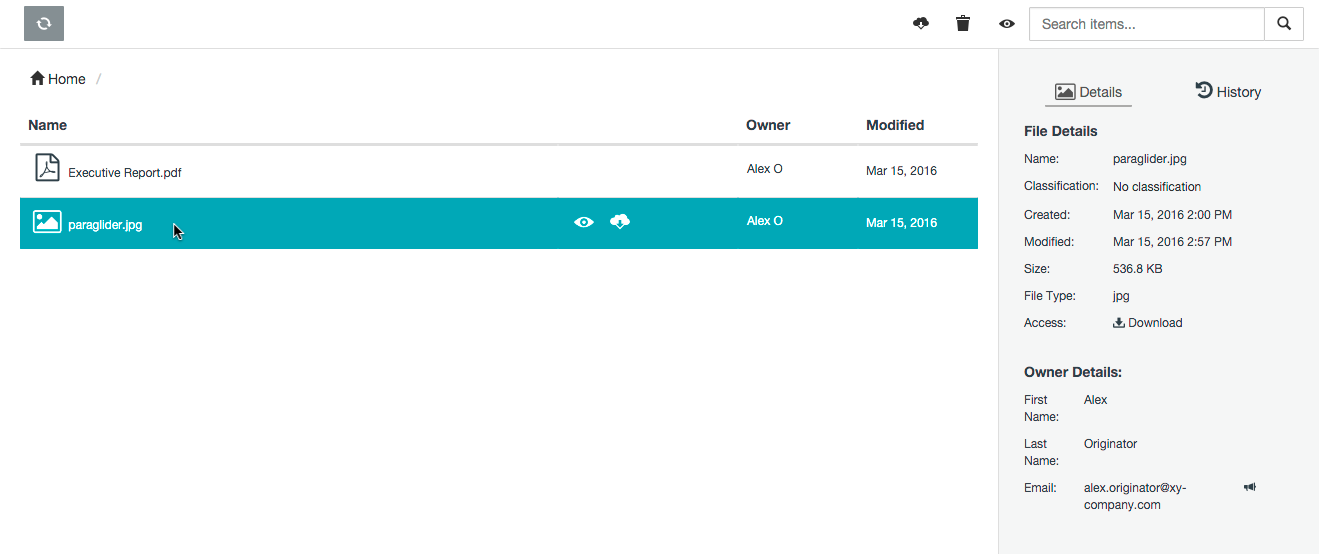
Task: Click the refresh button in top toolbar
Action: (x=44, y=24)
